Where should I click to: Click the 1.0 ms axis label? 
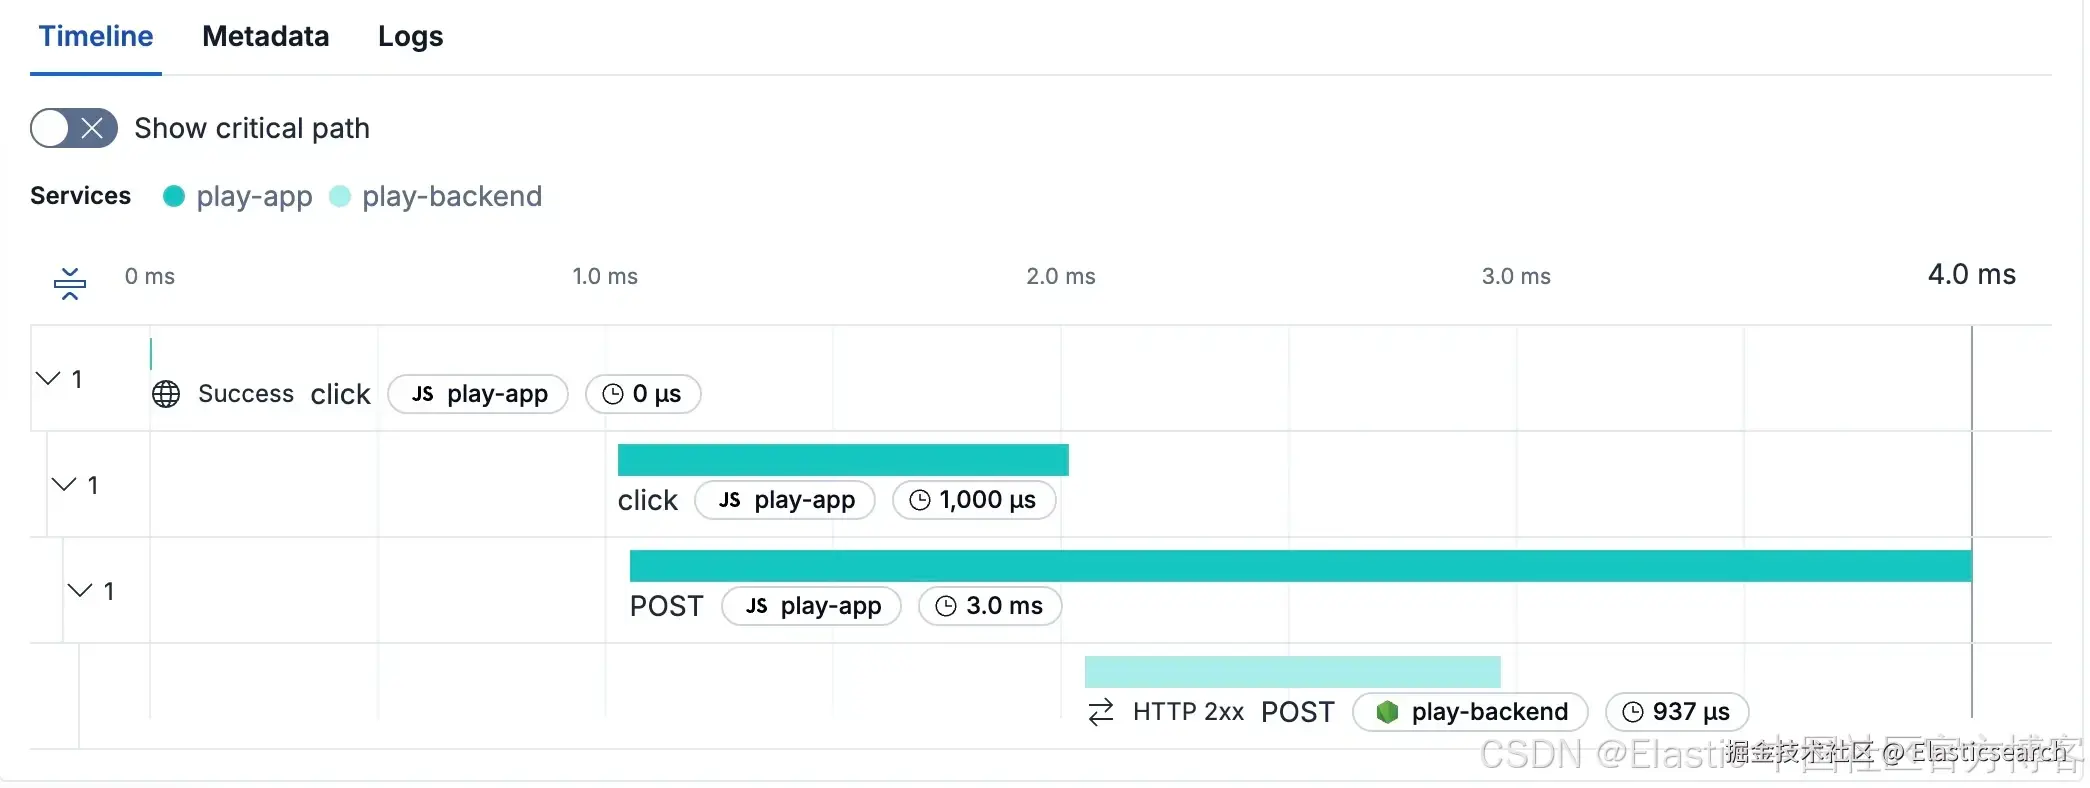point(605,276)
